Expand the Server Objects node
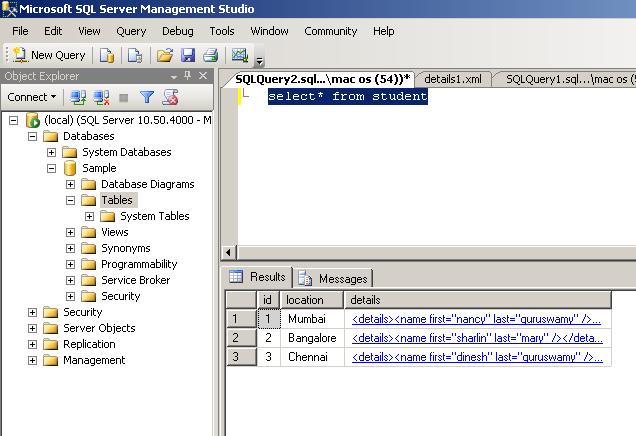This screenshot has width=636, height=436. point(32,329)
